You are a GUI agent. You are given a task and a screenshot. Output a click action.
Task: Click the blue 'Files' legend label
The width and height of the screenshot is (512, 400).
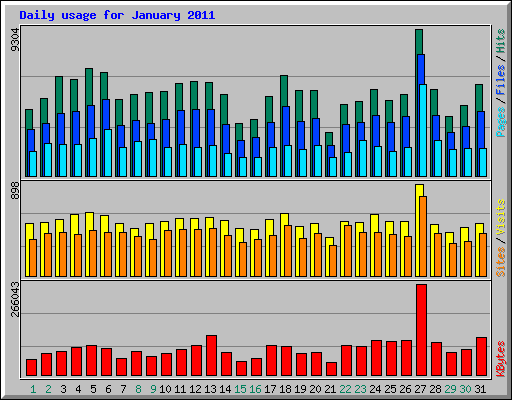coord(501,80)
